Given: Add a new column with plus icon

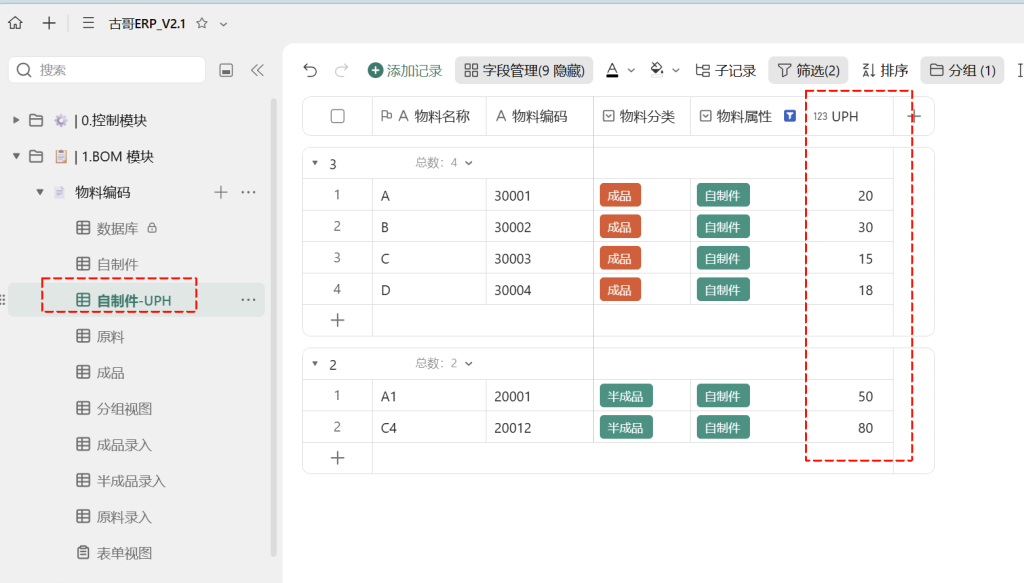Looking at the screenshot, I should pyautogui.click(x=914, y=116).
